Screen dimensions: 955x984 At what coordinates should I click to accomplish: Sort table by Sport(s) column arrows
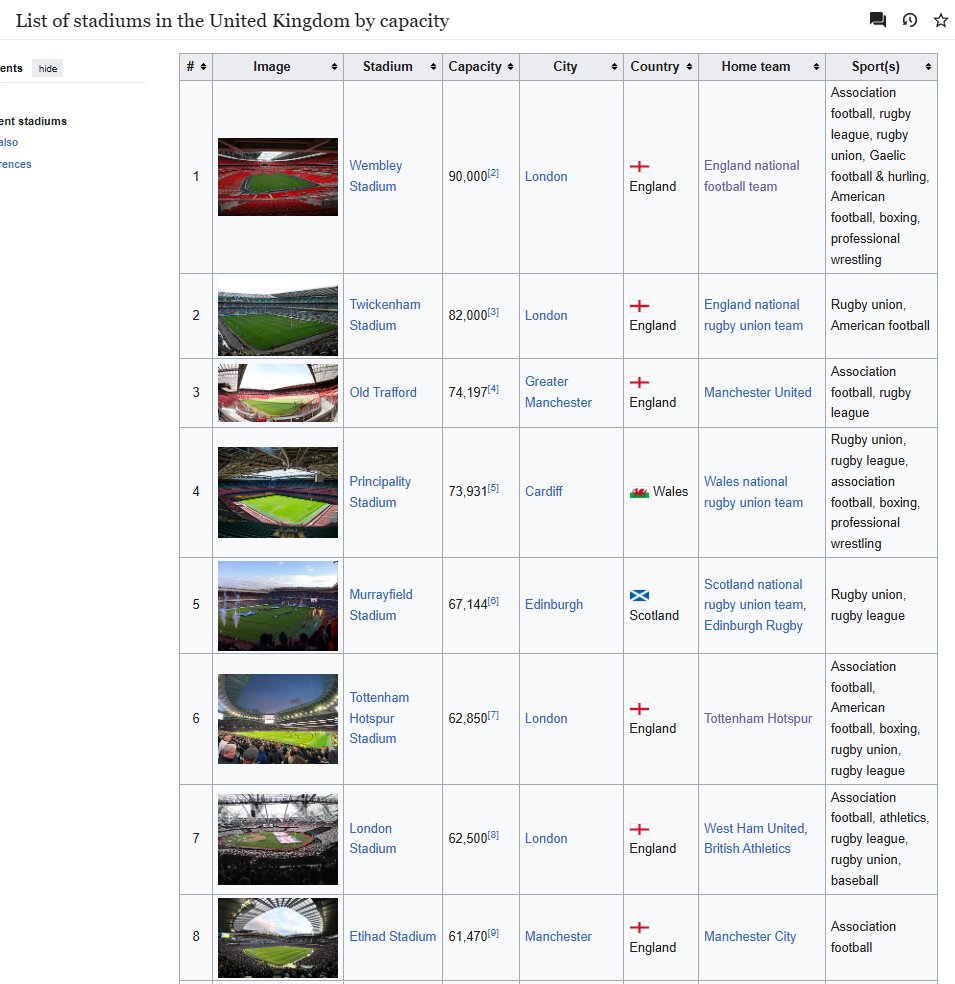[929, 67]
